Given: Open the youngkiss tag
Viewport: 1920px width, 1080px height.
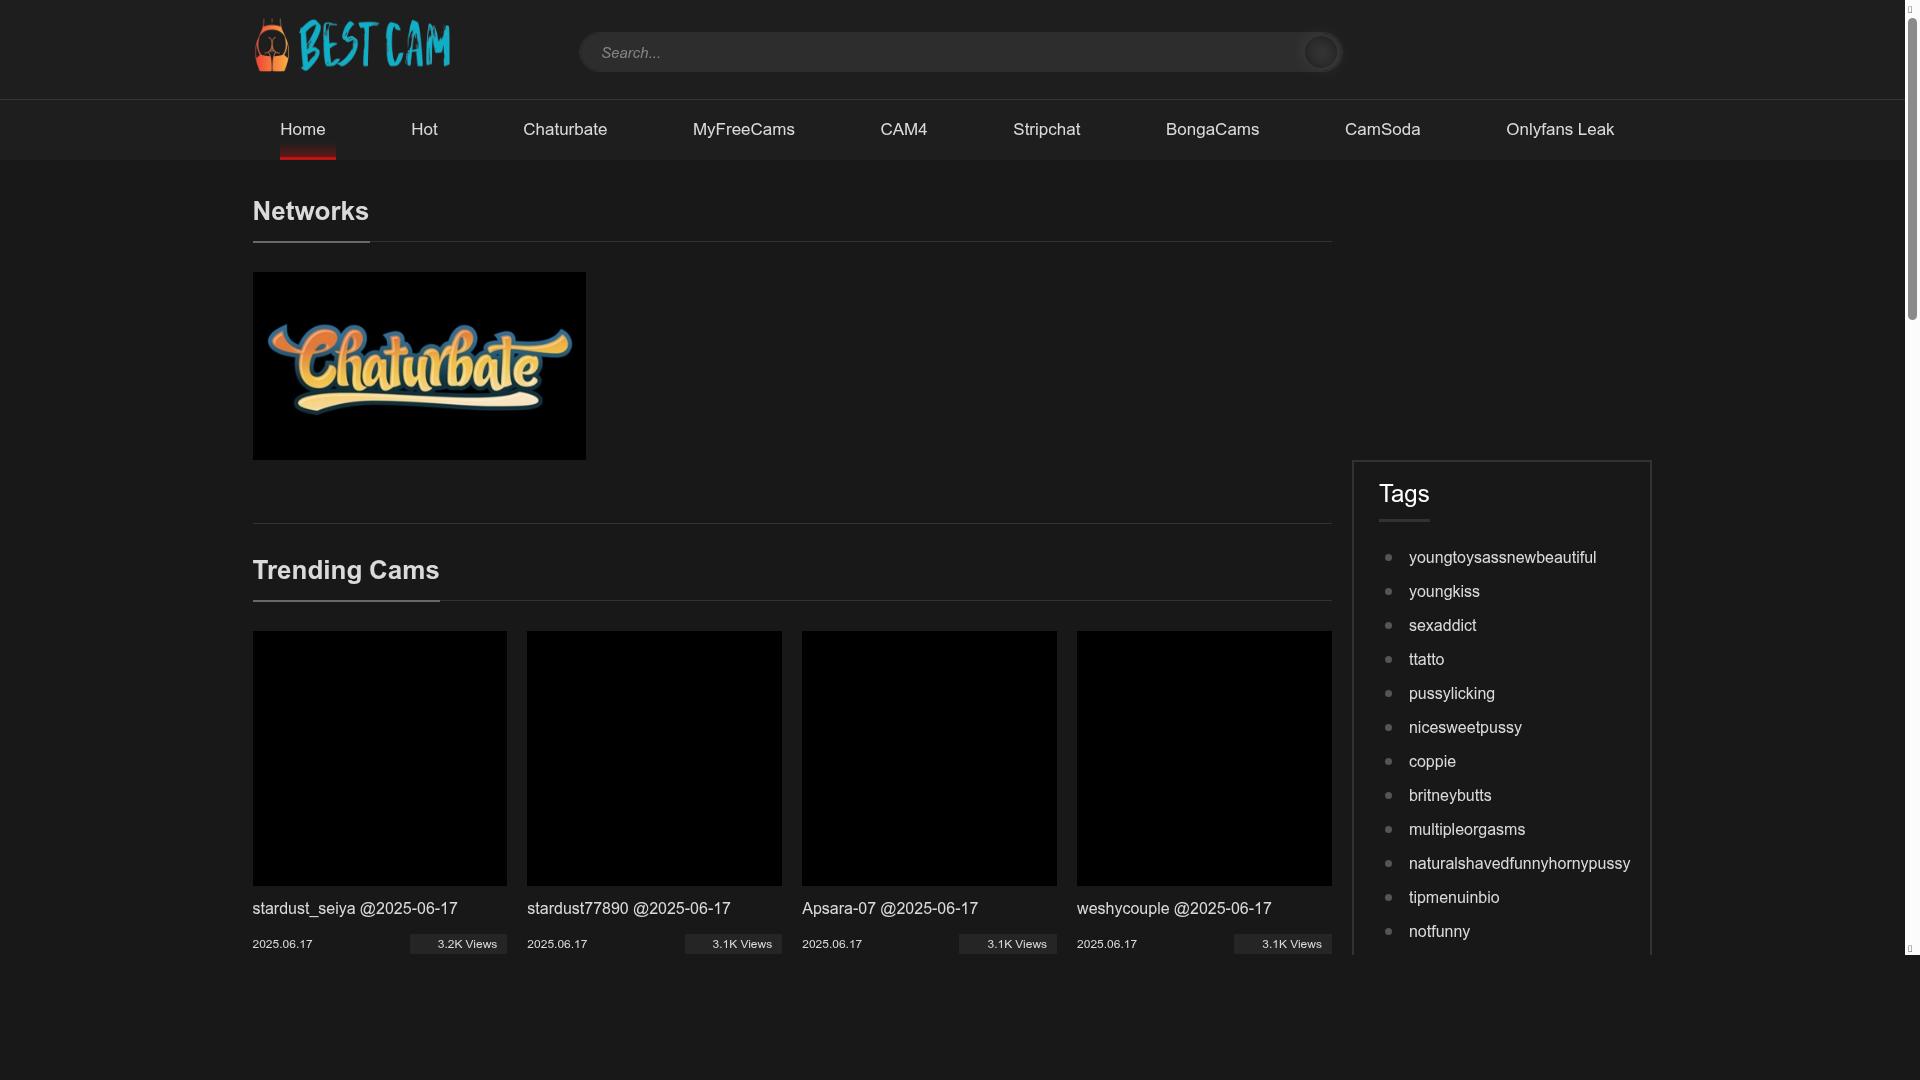Looking at the screenshot, I should point(1443,591).
